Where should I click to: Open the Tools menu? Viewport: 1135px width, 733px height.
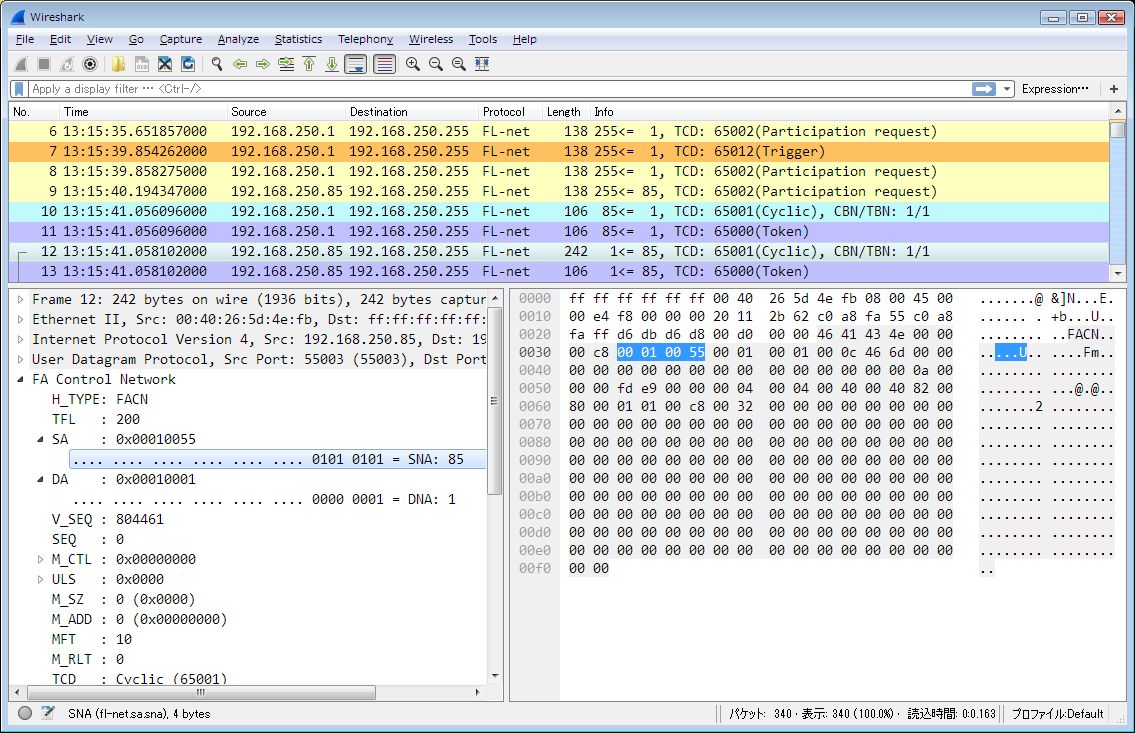(x=483, y=39)
